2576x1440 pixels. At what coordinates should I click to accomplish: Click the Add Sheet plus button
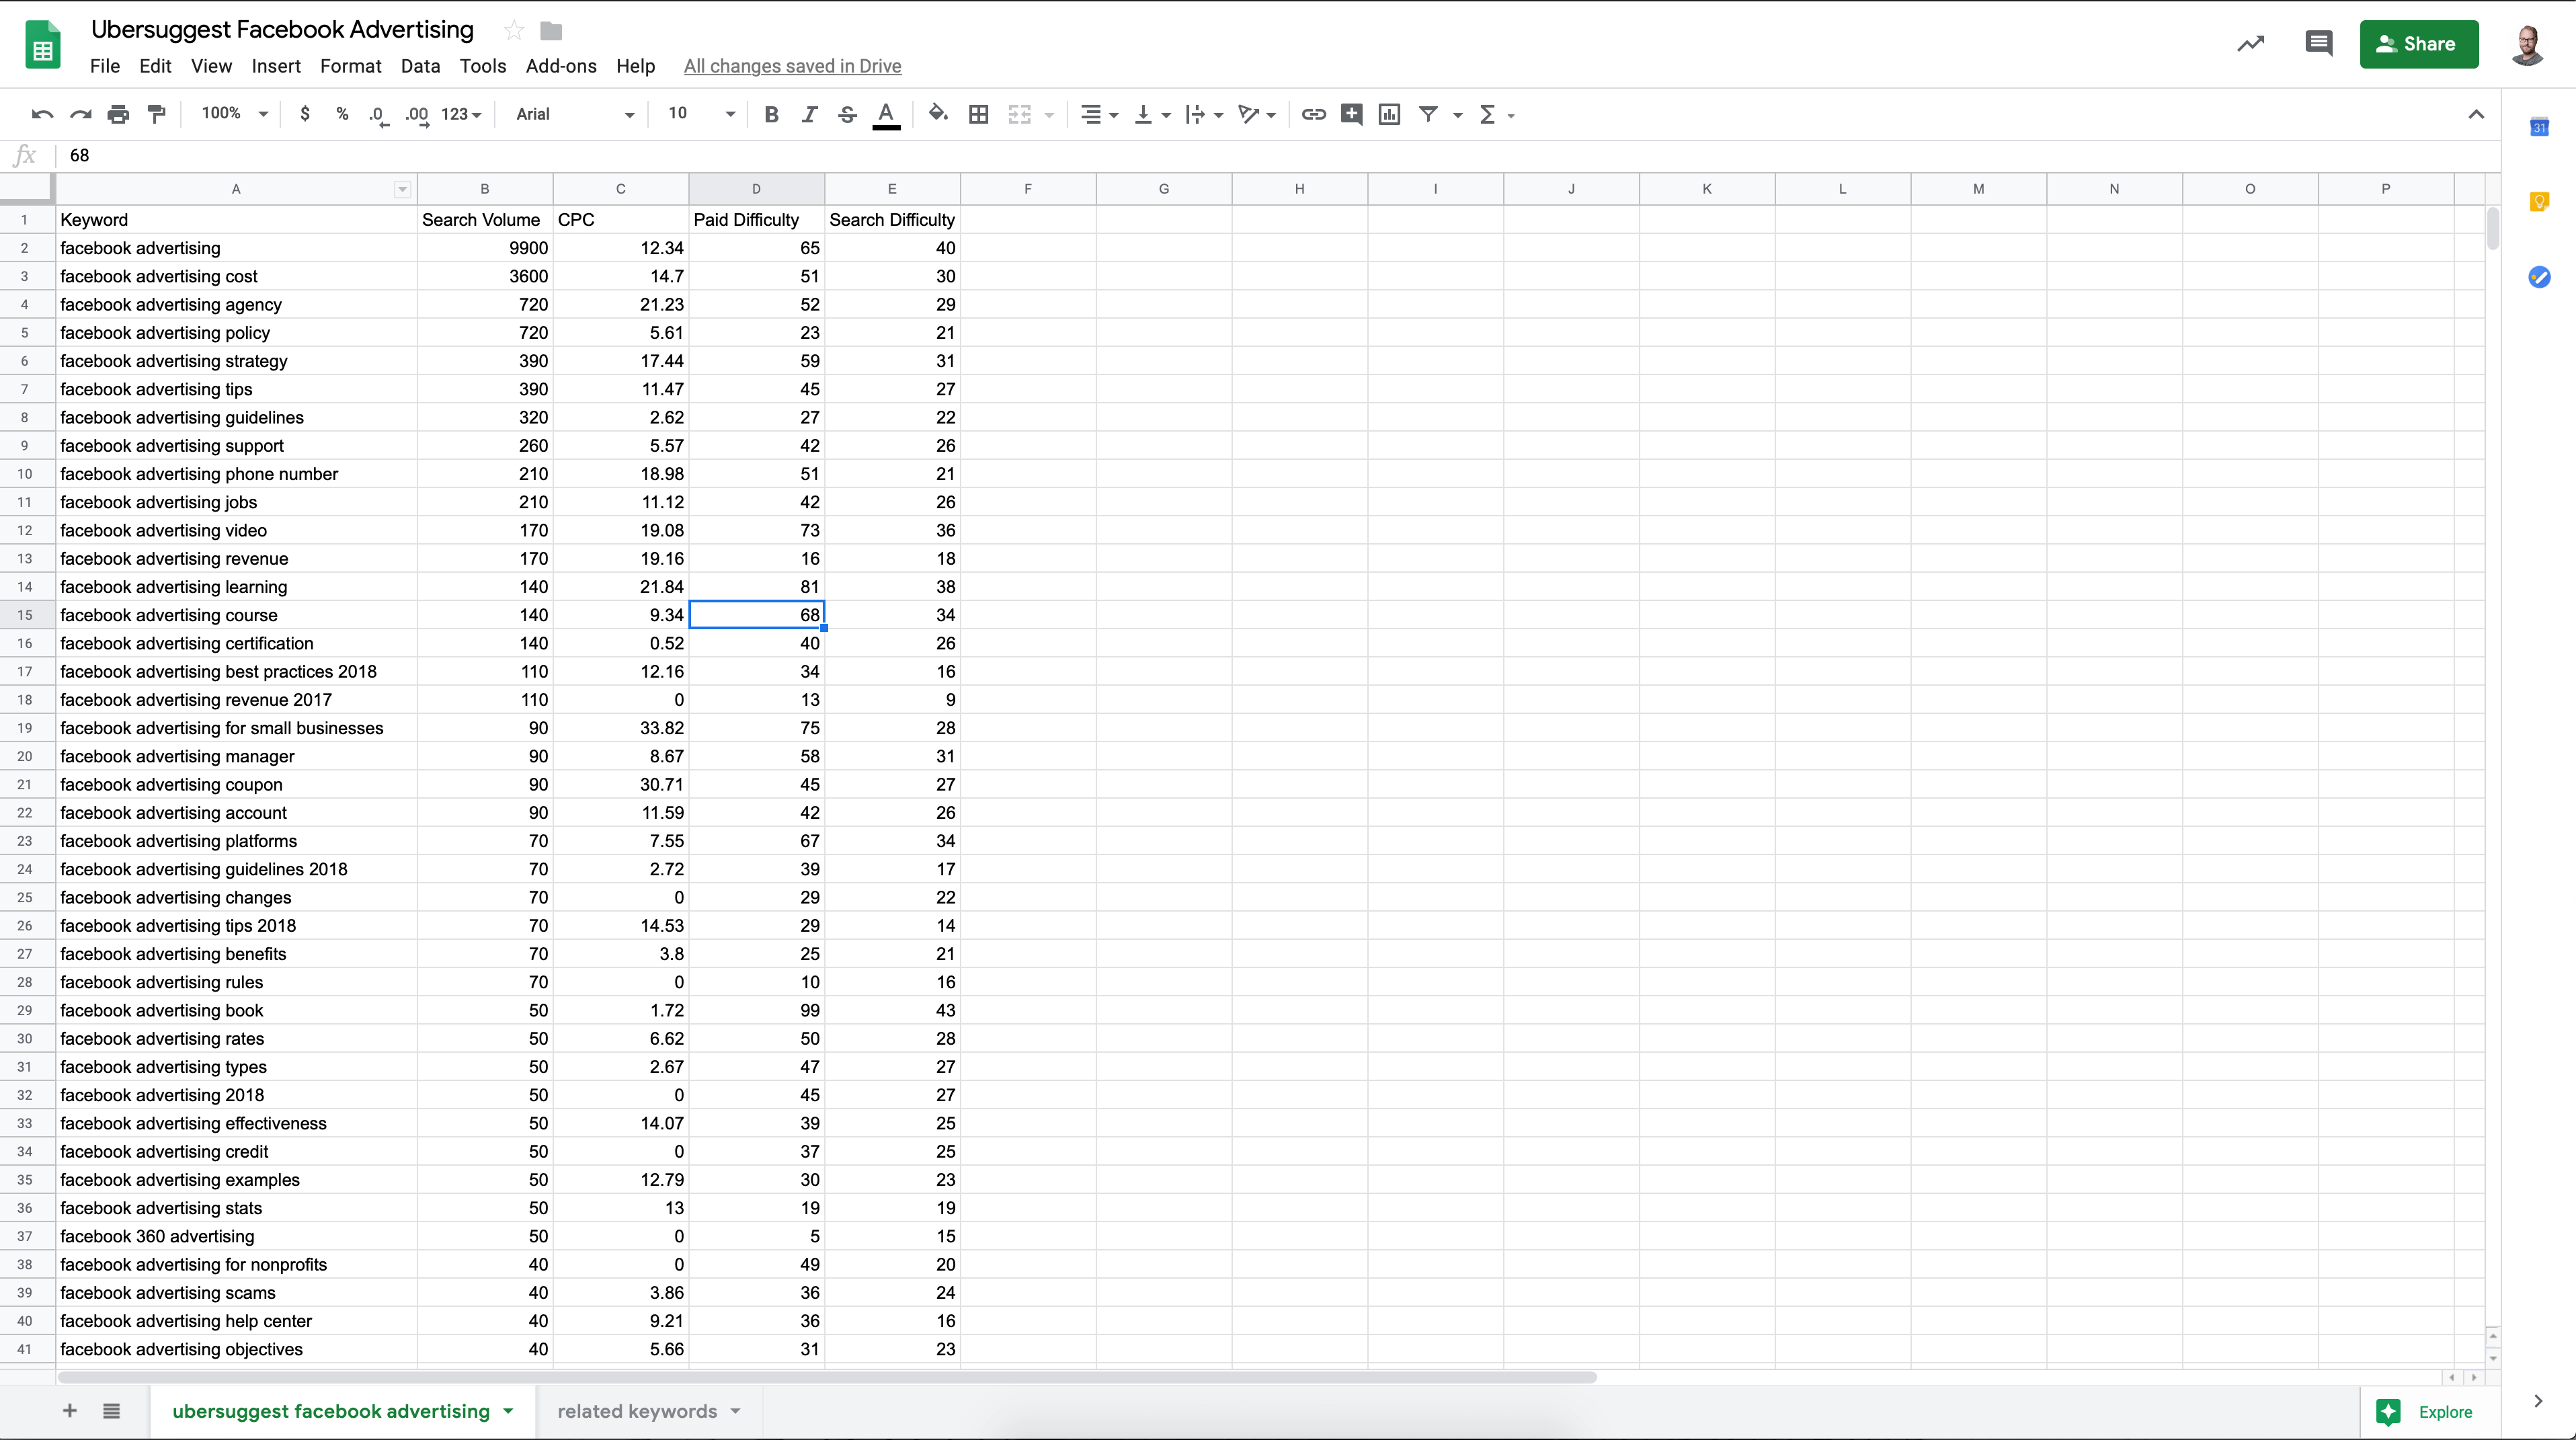tap(70, 1411)
